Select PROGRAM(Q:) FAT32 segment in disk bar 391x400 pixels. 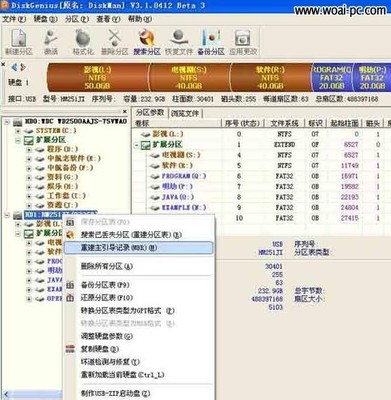click(331, 77)
